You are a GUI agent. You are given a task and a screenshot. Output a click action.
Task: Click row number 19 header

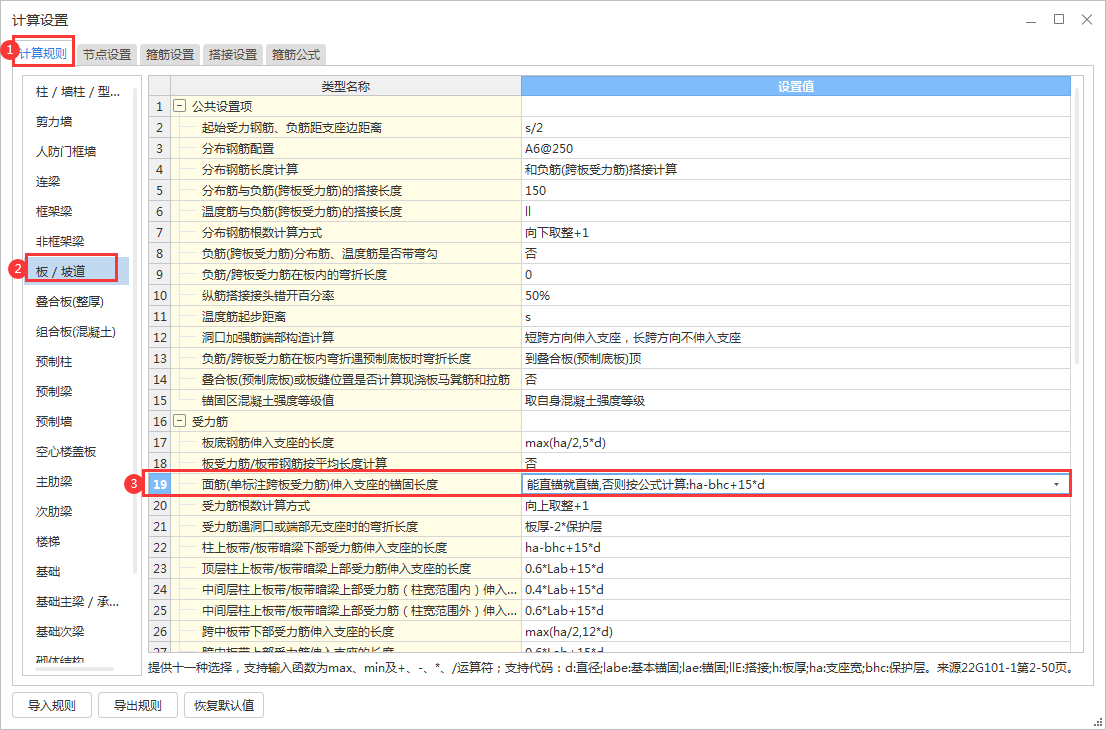click(x=159, y=485)
